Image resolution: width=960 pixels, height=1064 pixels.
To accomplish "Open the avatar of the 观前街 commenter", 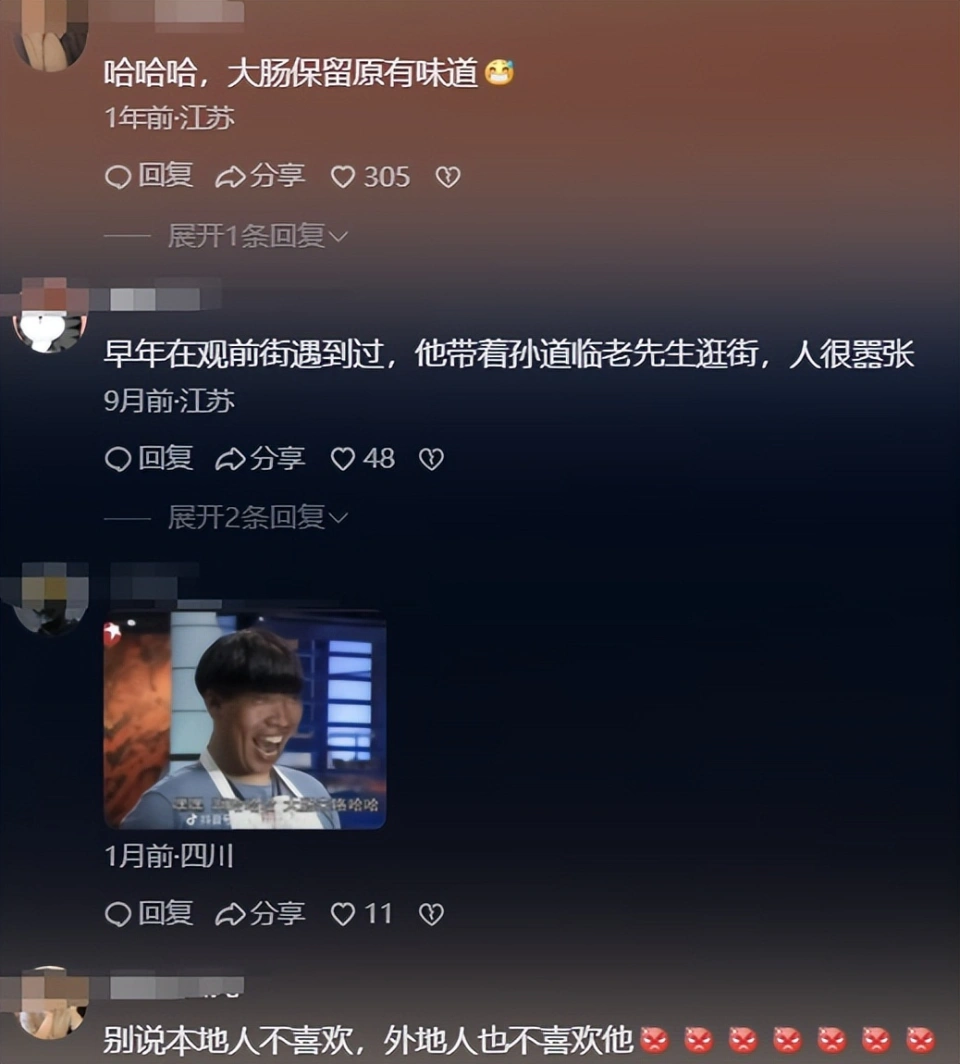I will coord(51,322).
